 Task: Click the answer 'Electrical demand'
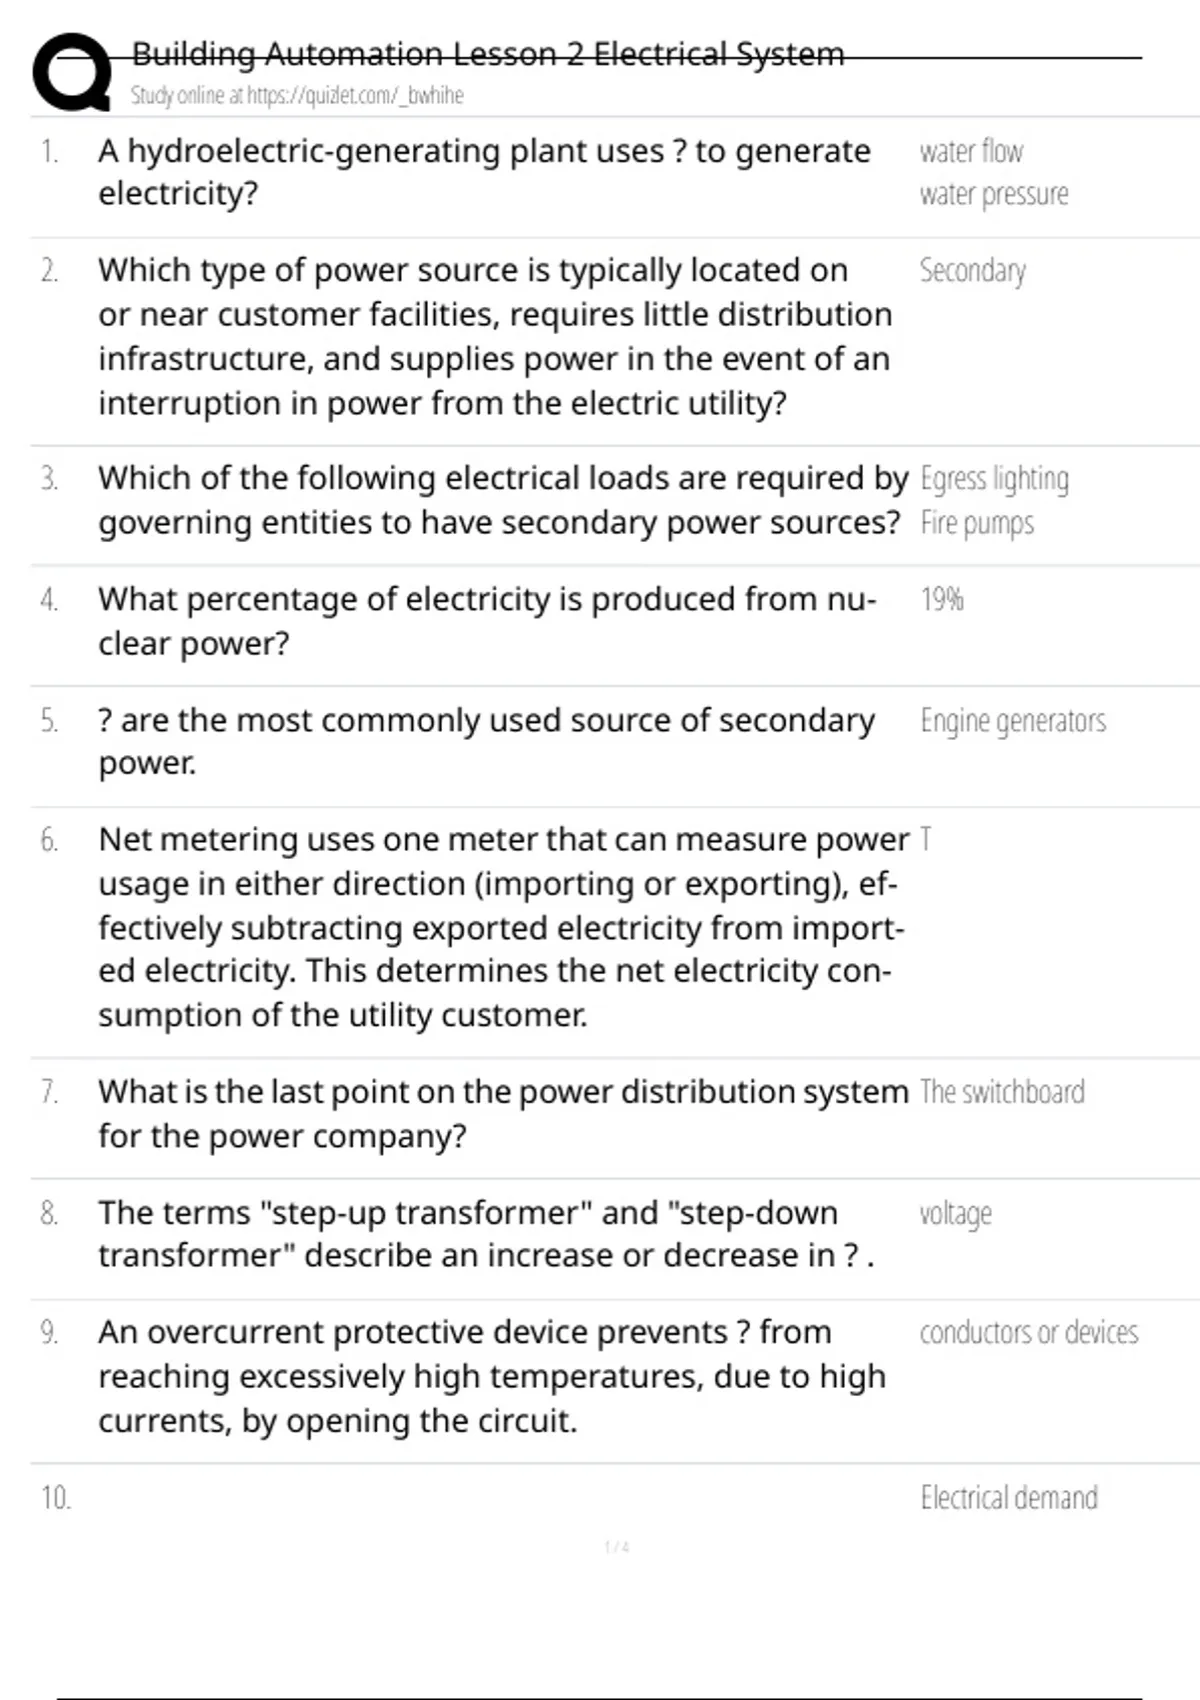pos(1008,1498)
